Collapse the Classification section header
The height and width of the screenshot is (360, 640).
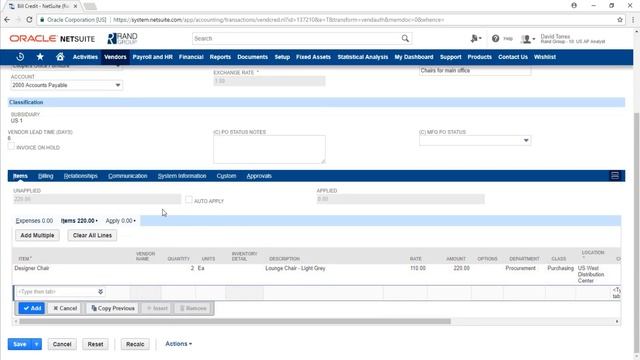pos(316,102)
